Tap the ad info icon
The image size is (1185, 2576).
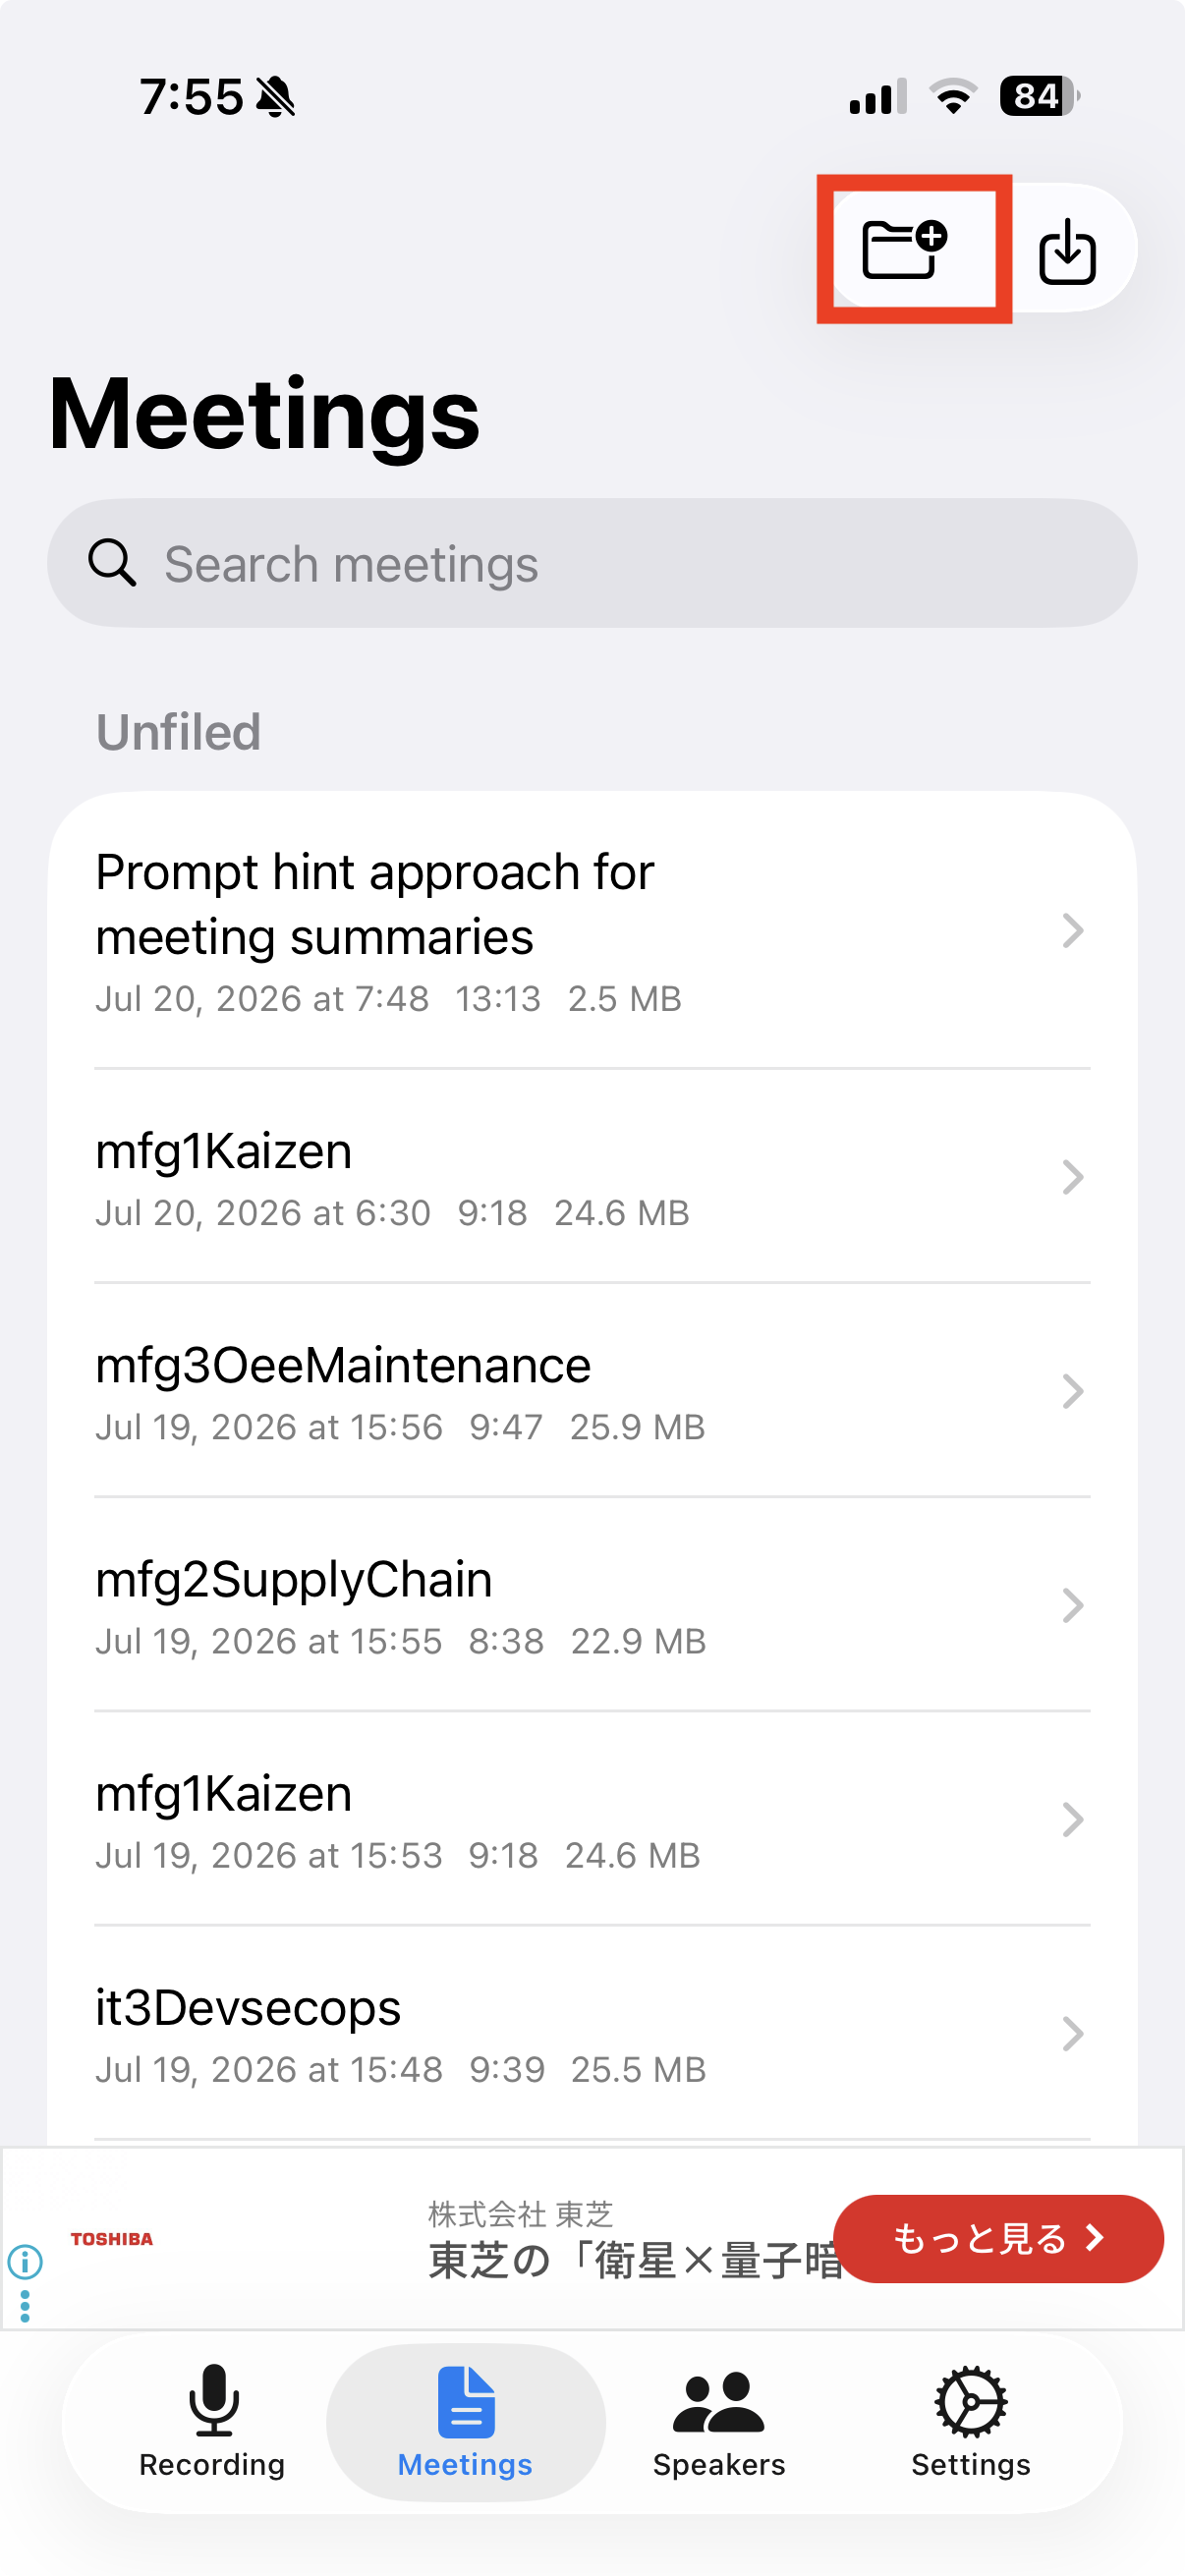pyautogui.click(x=25, y=2260)
